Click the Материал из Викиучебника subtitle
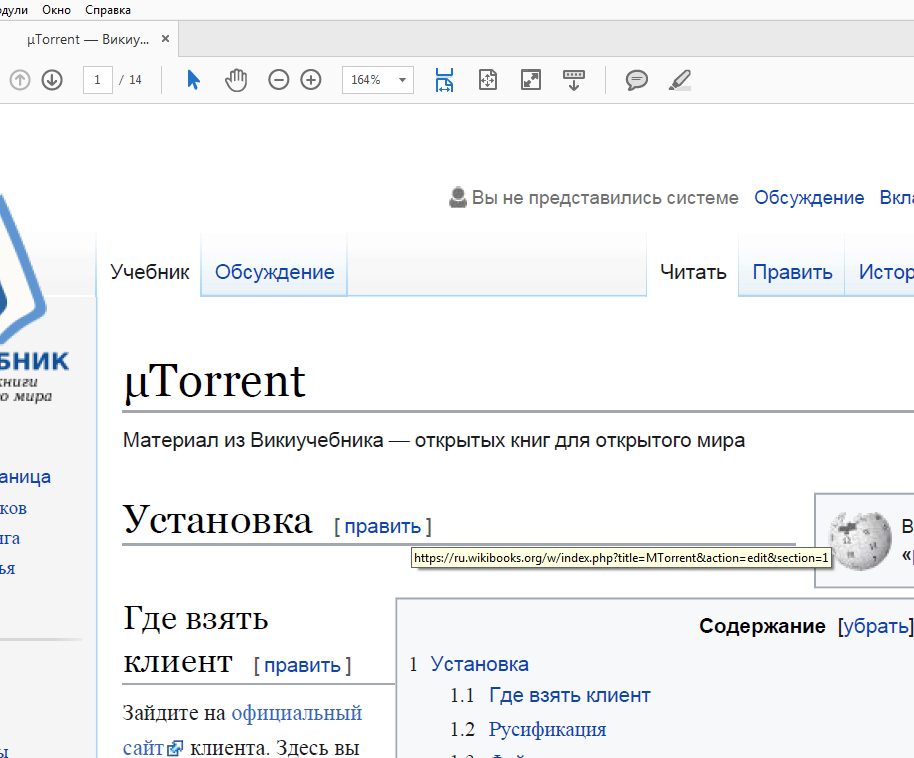This screenshot has width=914, height=758. 434,440
